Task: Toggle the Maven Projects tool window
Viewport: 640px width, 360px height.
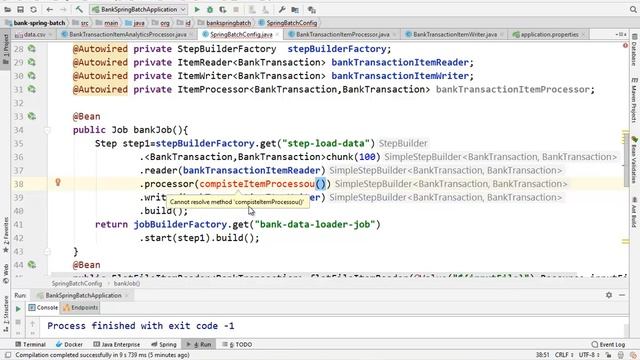Action: [x=634, y=100]
